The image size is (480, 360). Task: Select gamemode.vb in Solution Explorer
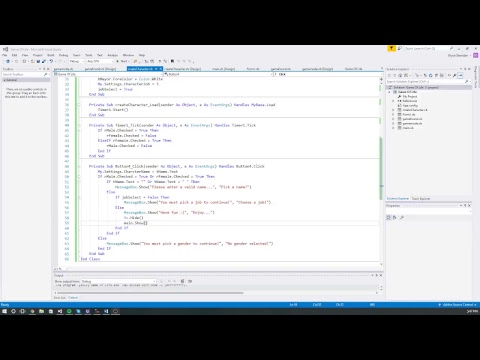412,124
